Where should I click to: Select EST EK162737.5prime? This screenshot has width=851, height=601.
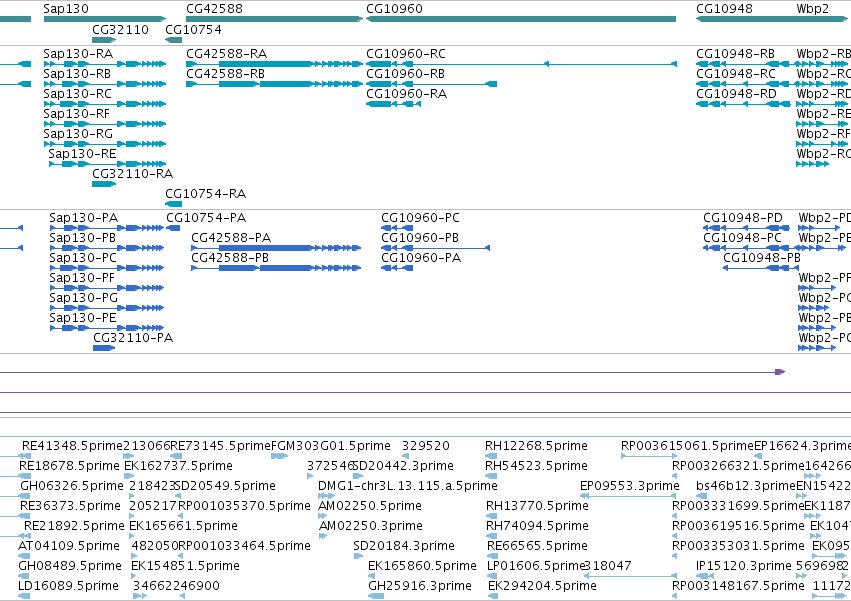pyautogui.click(x=179, y=466)
